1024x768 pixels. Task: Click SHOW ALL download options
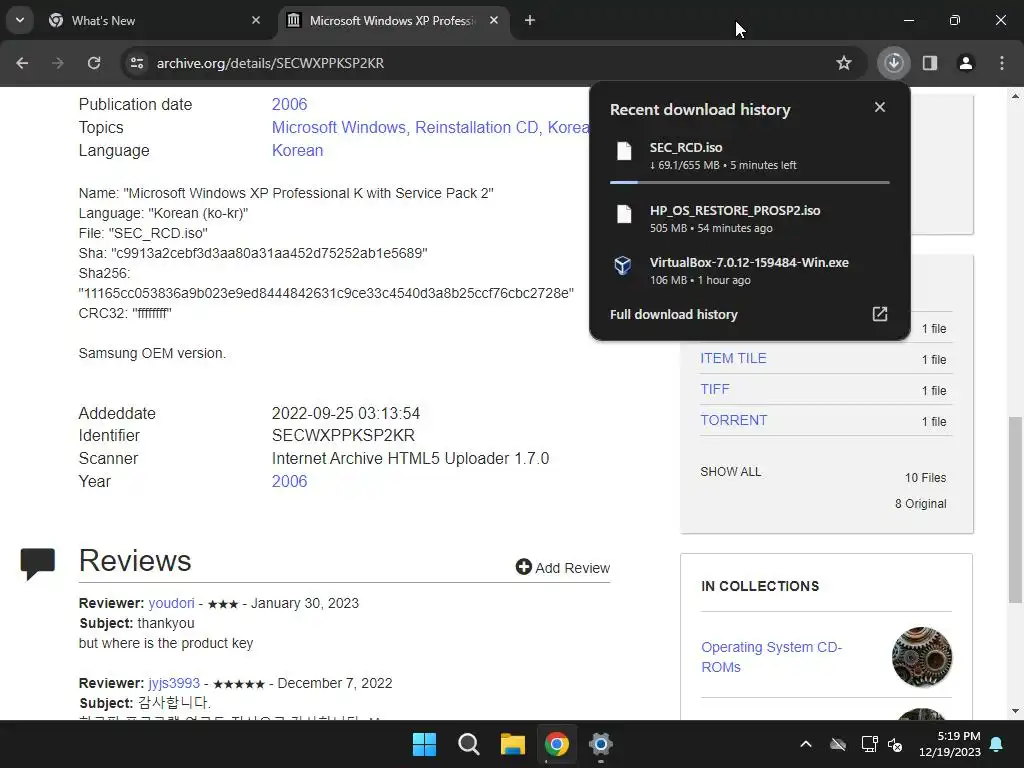(x=730, y=472)
